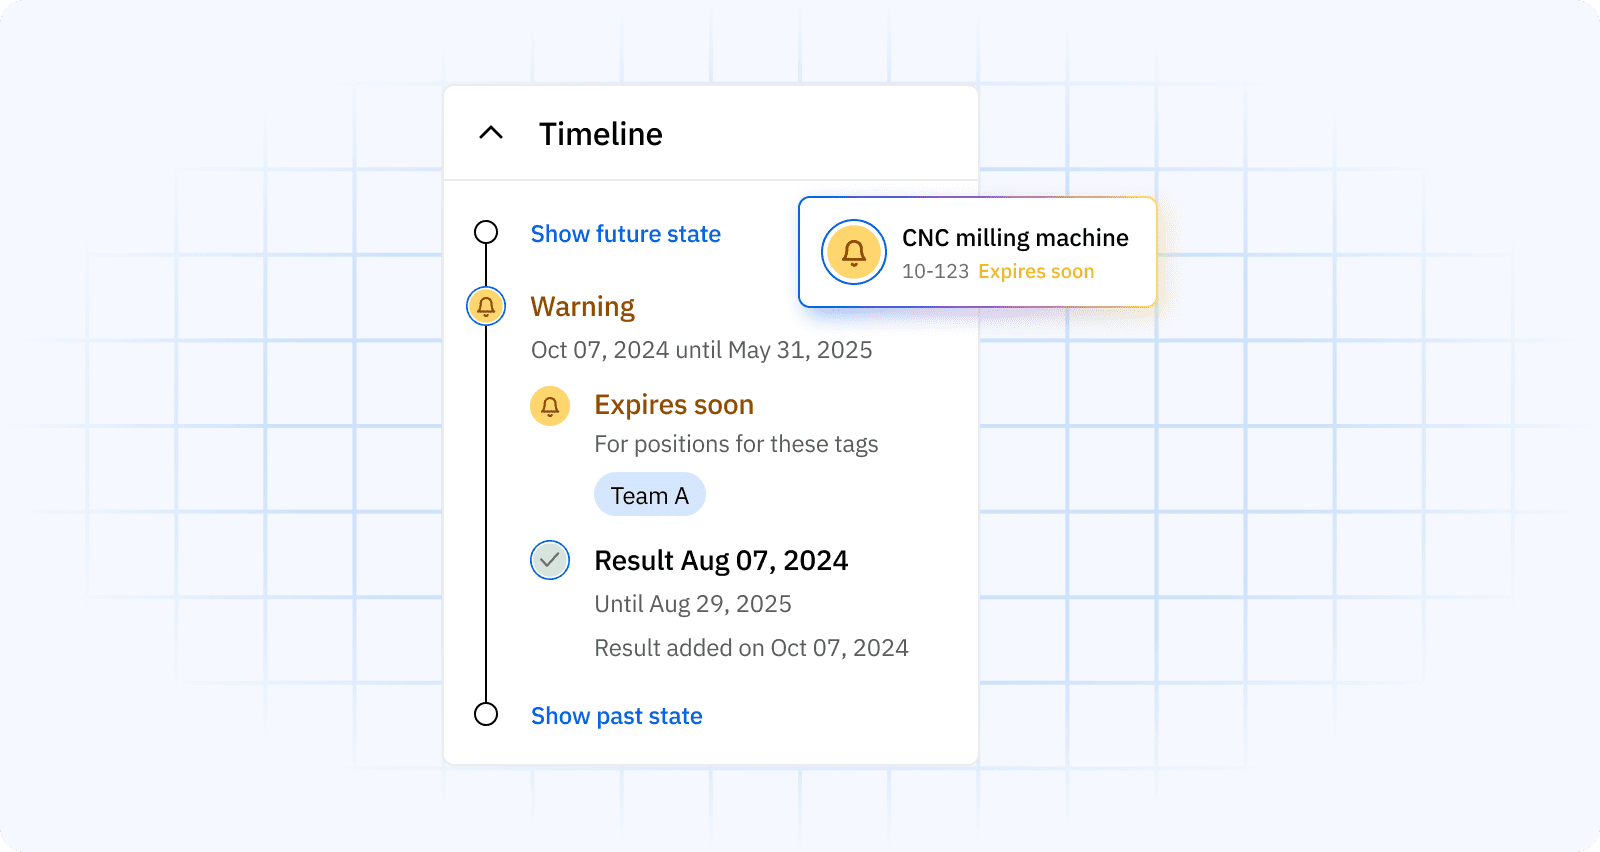Select the Team A tag chip
Image resolution: width=1600 pixels, height=852 pixels.
(x=649, y=494)
